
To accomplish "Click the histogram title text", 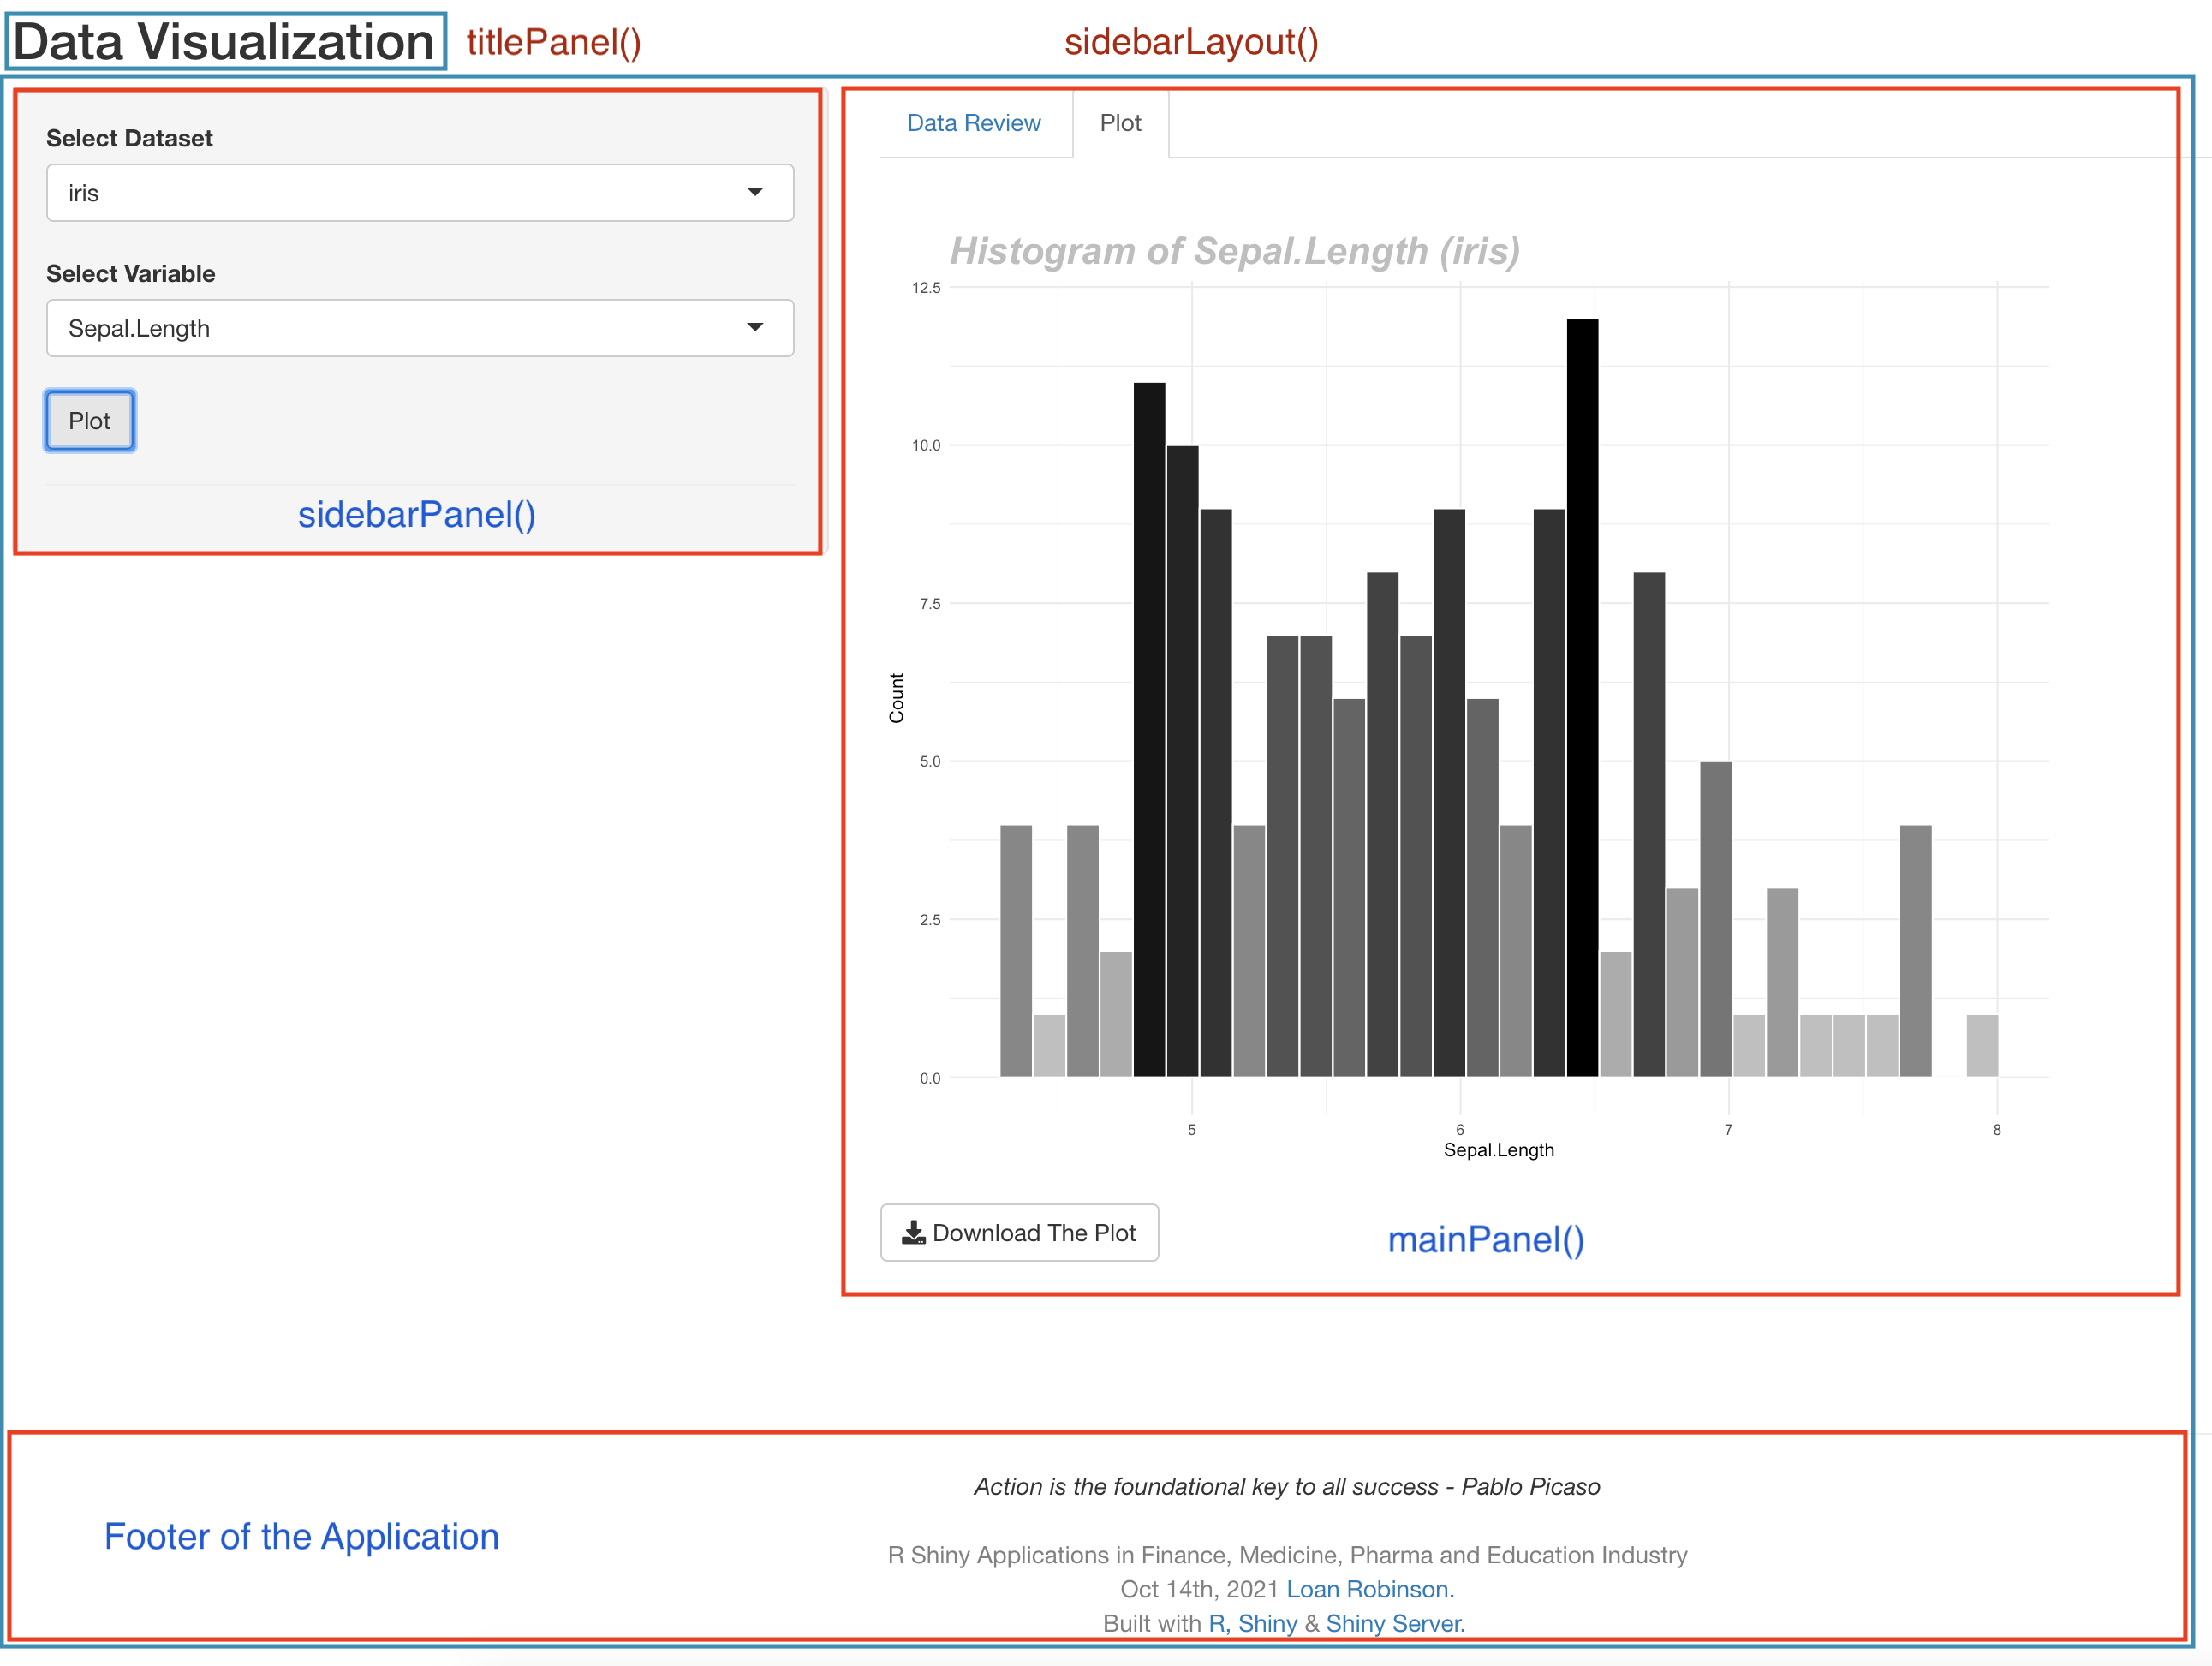I will click(1234, 251).
